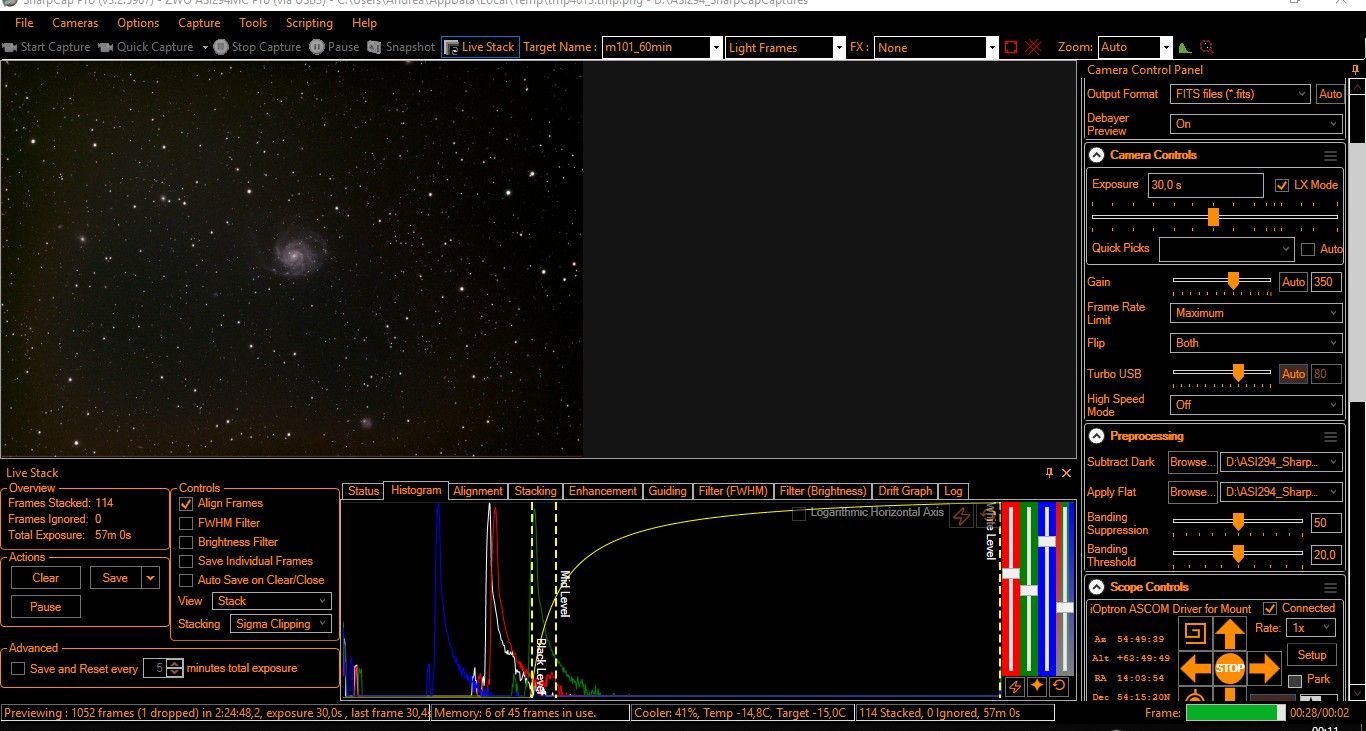
Task: Adjust the Gain slider handle
Action: 1233,281
